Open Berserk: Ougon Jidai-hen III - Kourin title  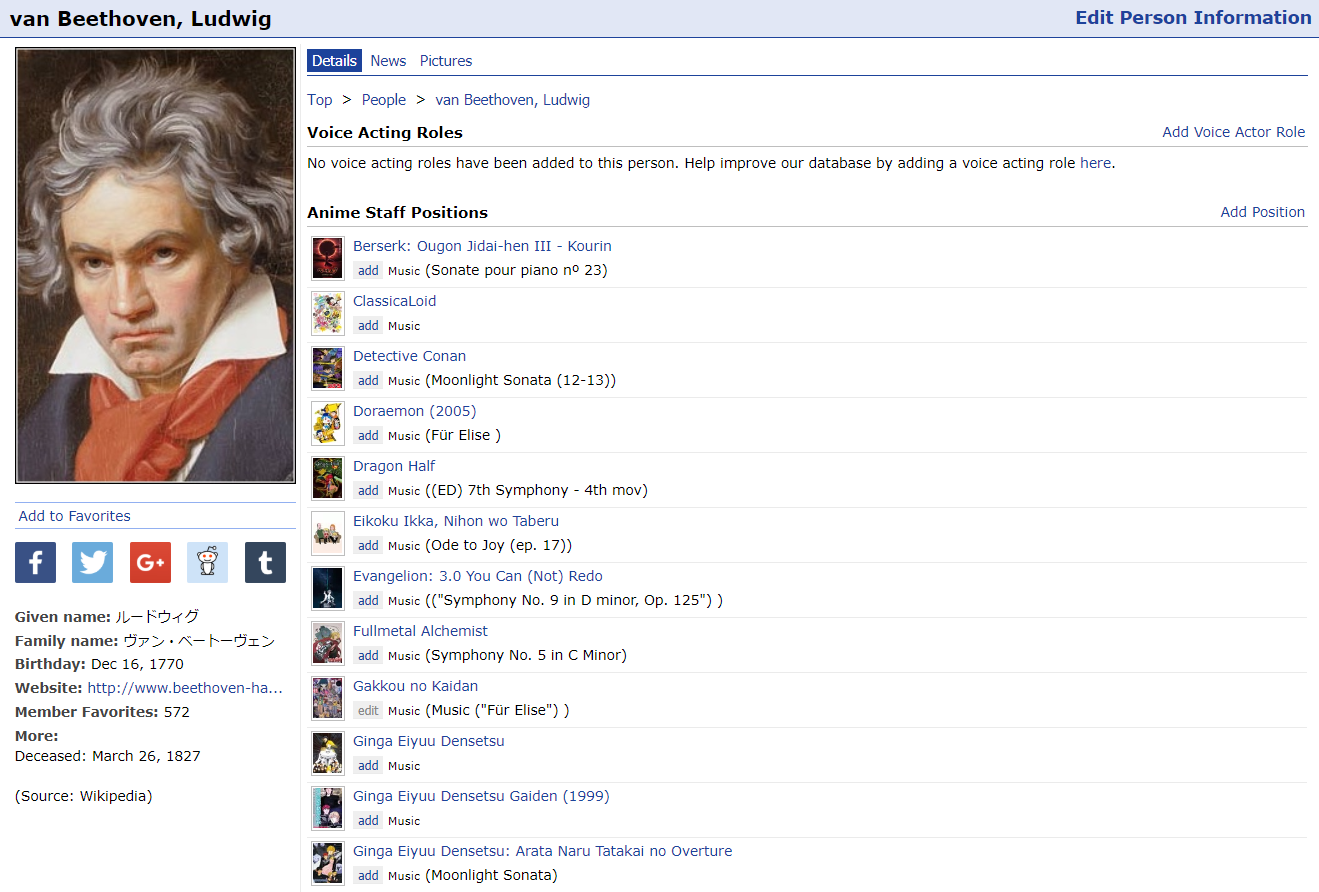coord(482,246)
